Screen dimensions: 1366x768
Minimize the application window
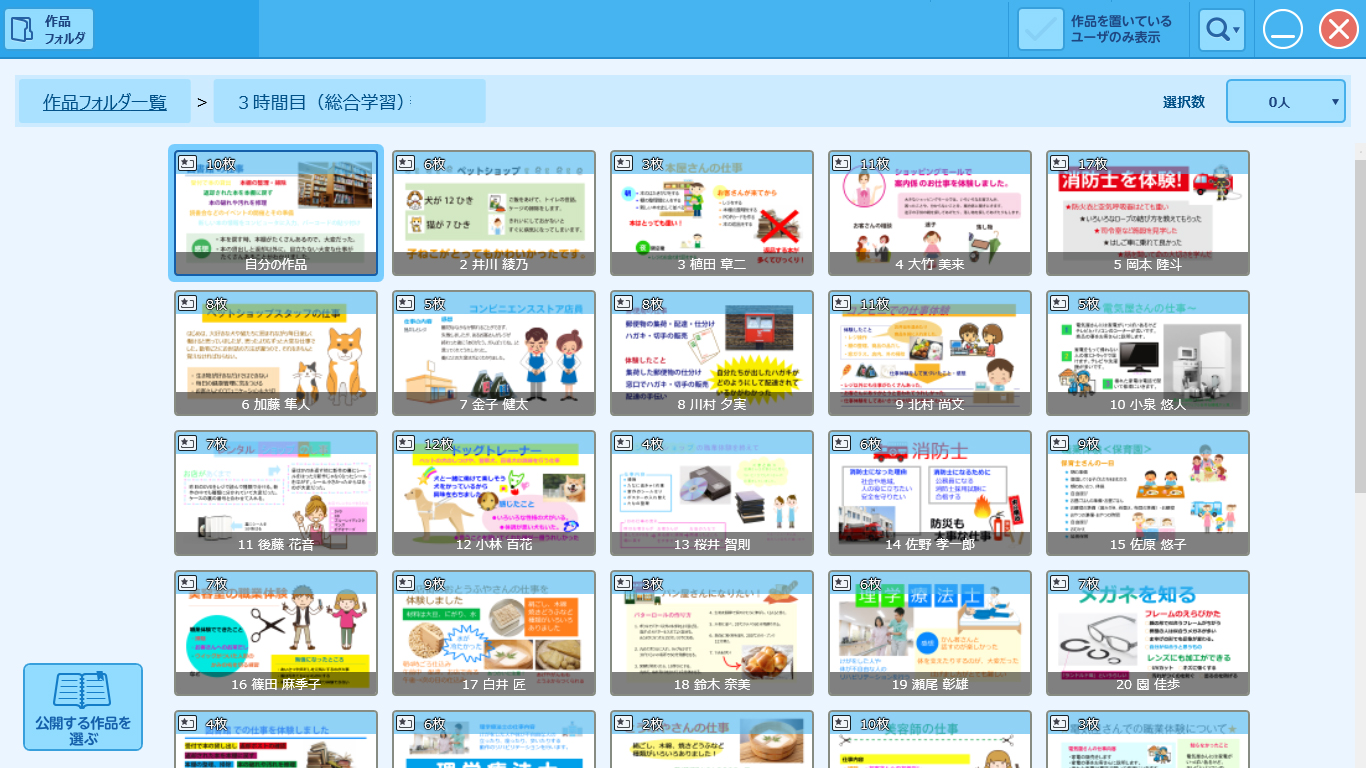(x=1283, y=29)
